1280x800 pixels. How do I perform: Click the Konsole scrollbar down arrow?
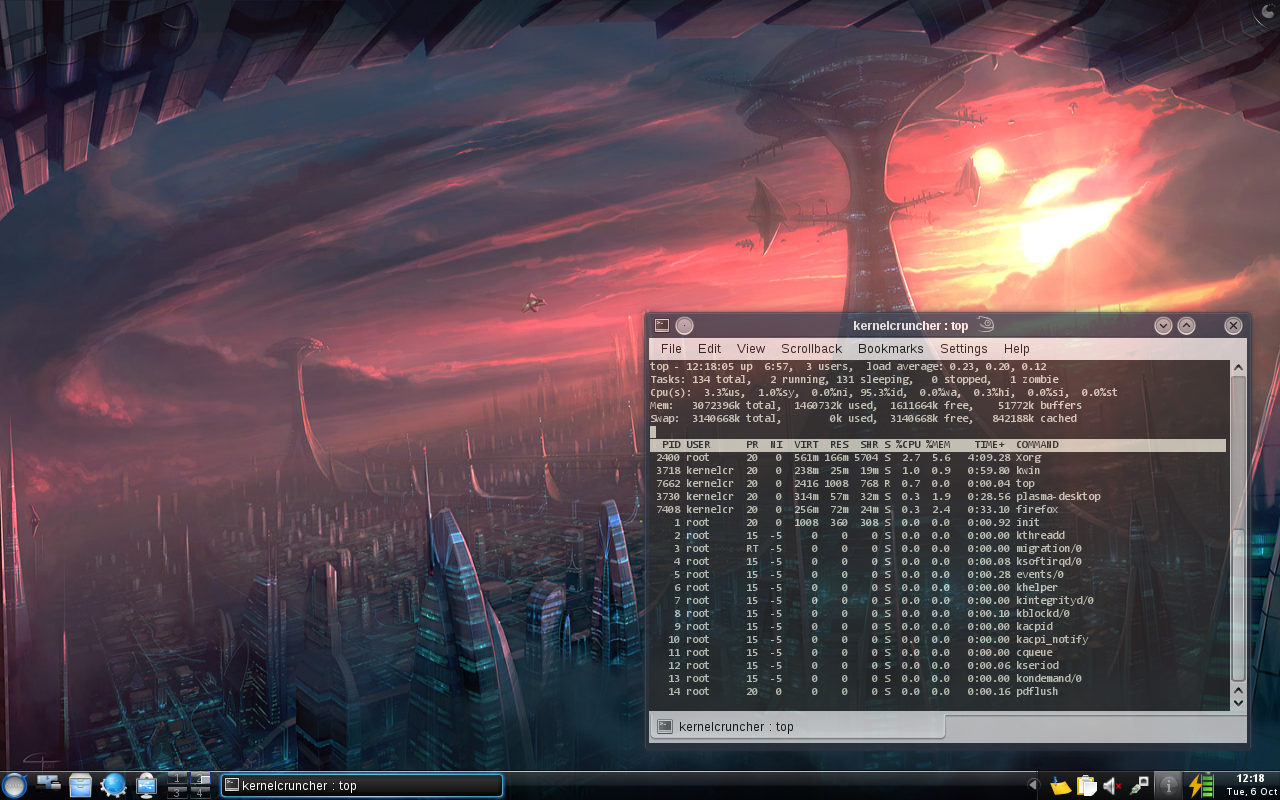click(x=1239, y=703)
